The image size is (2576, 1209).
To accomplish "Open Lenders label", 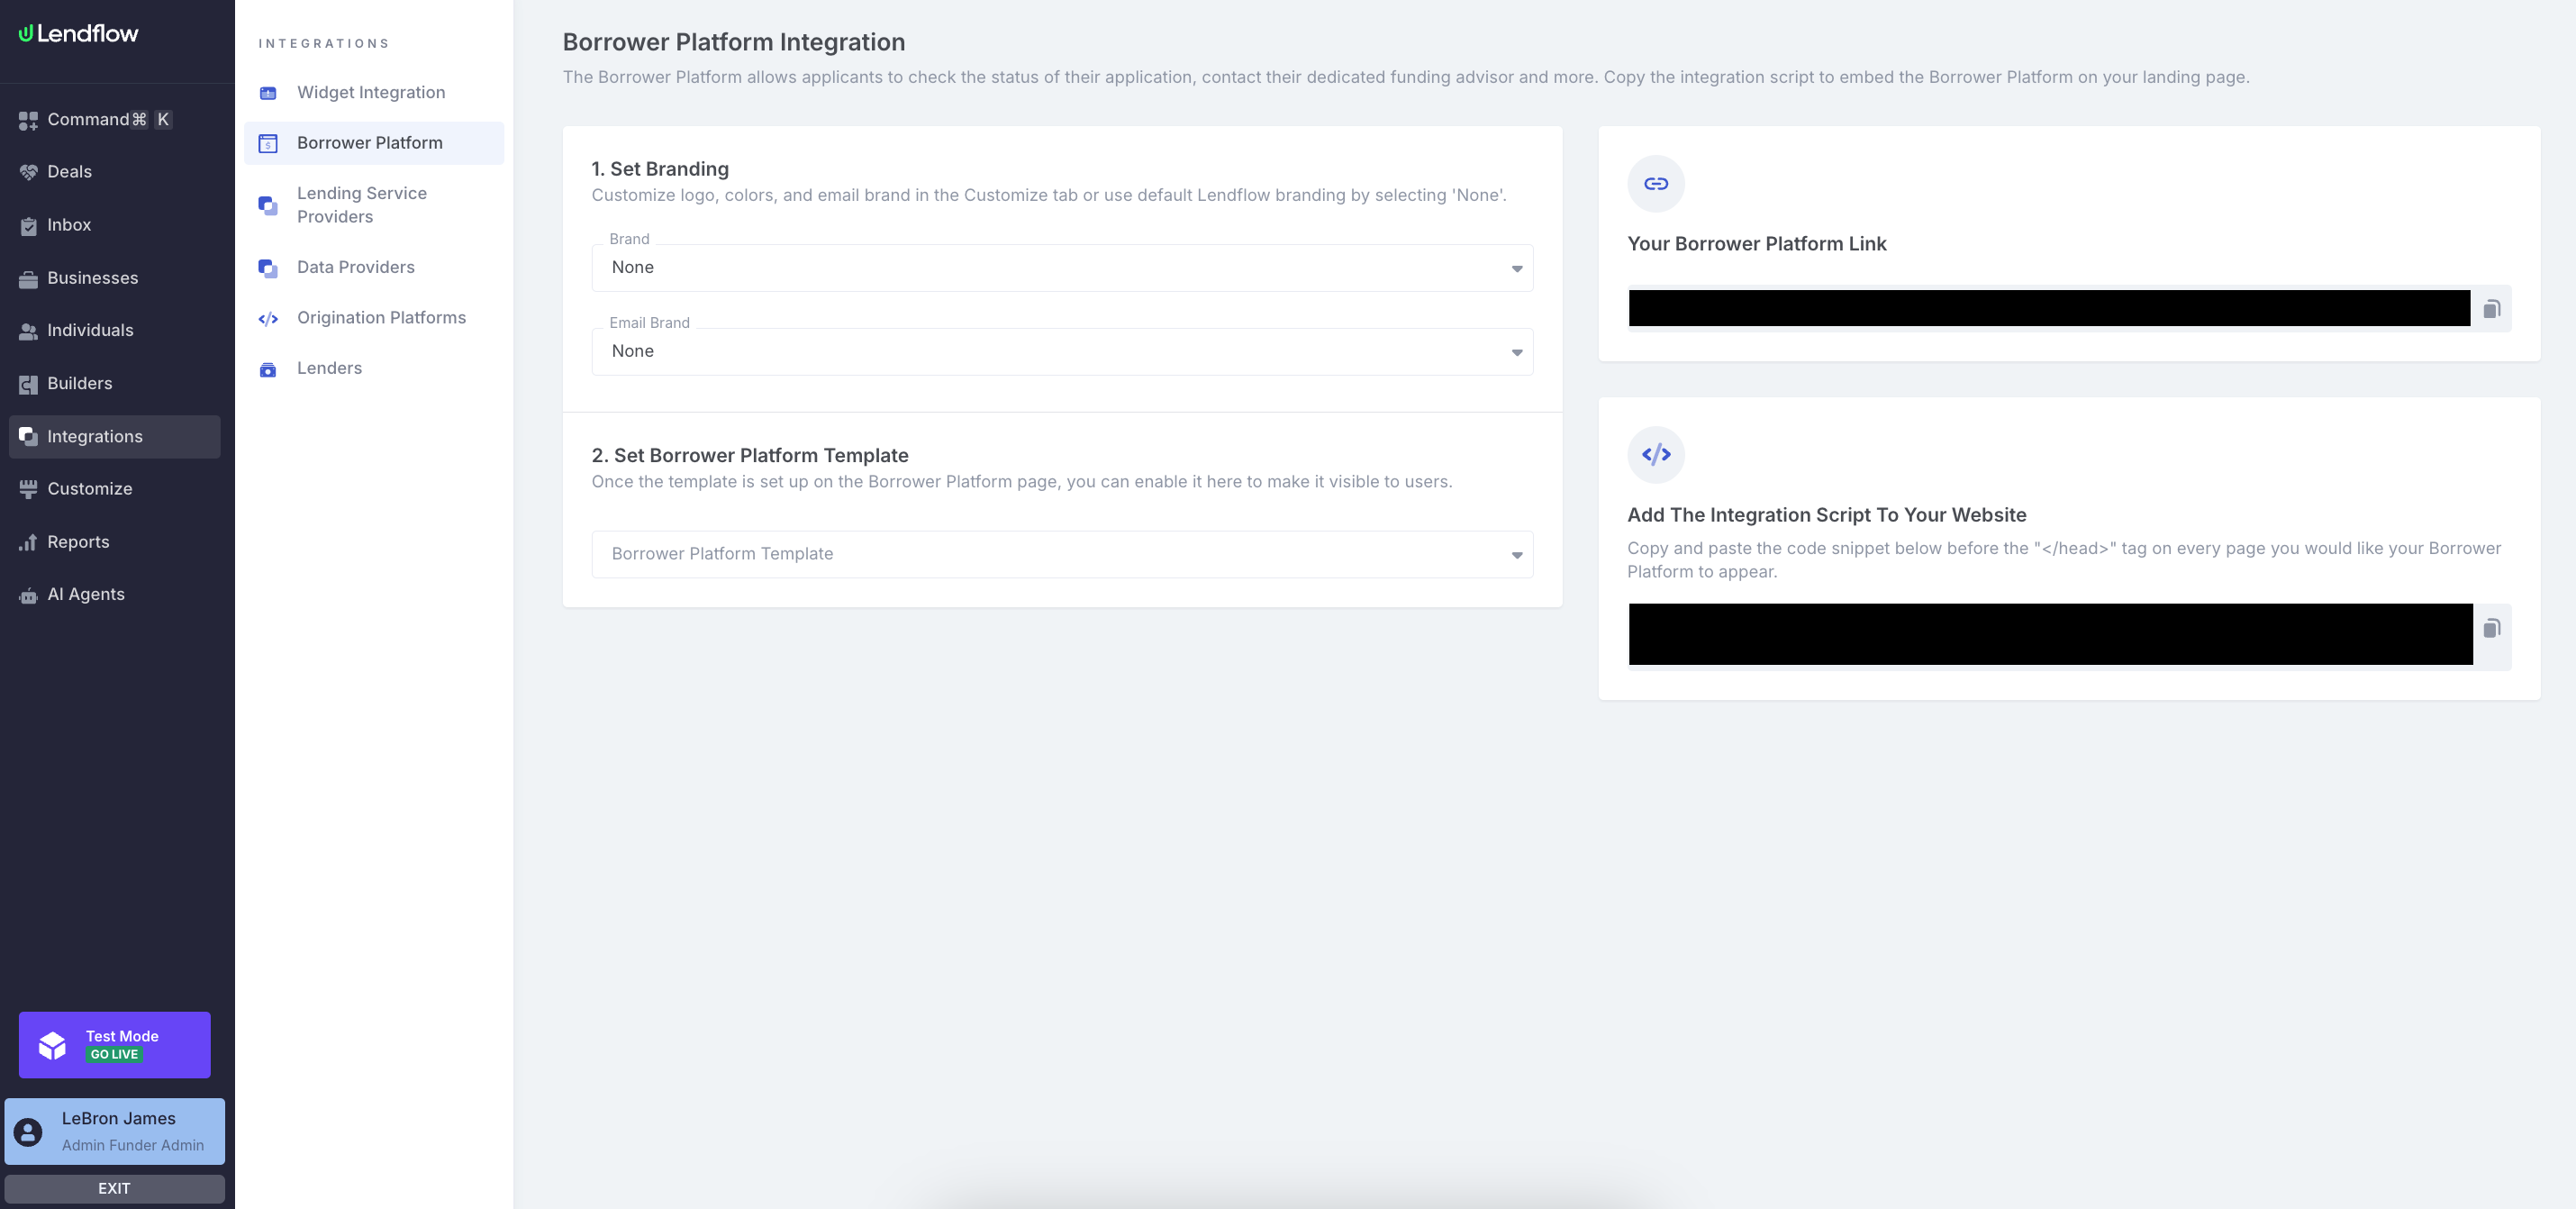I will pos(329,368).
